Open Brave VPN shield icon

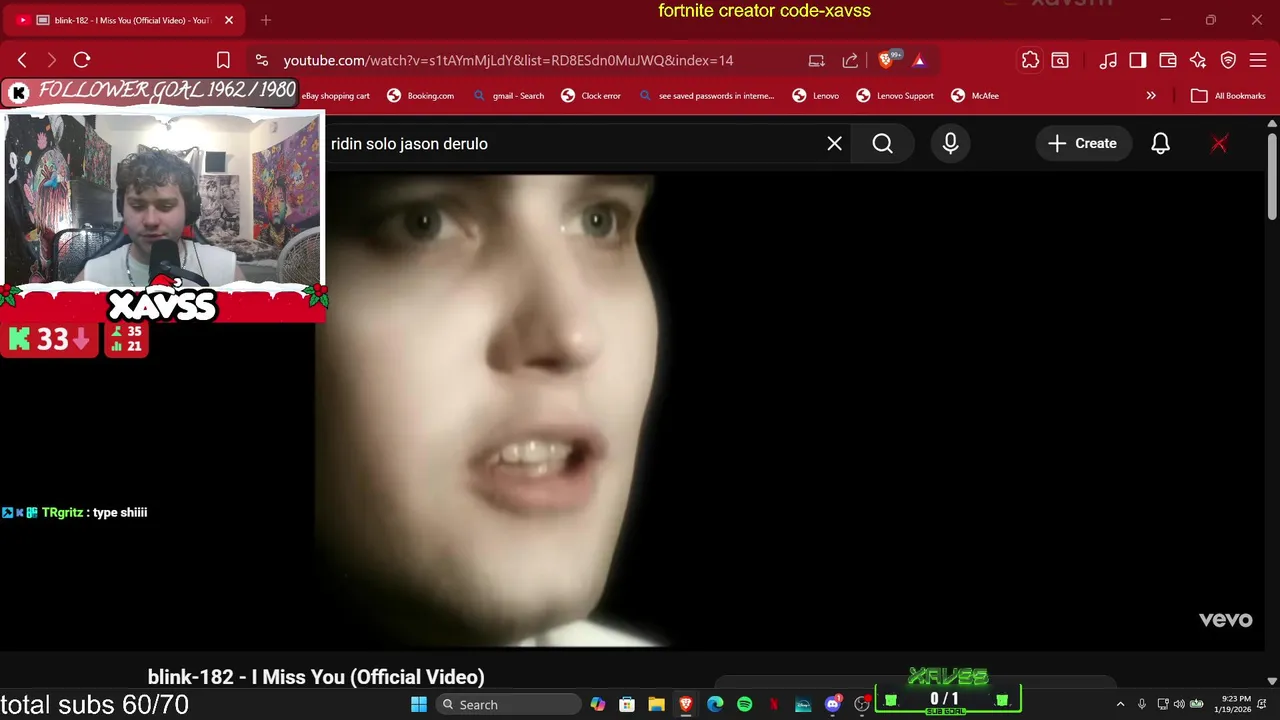click(x=1228, y=60)
